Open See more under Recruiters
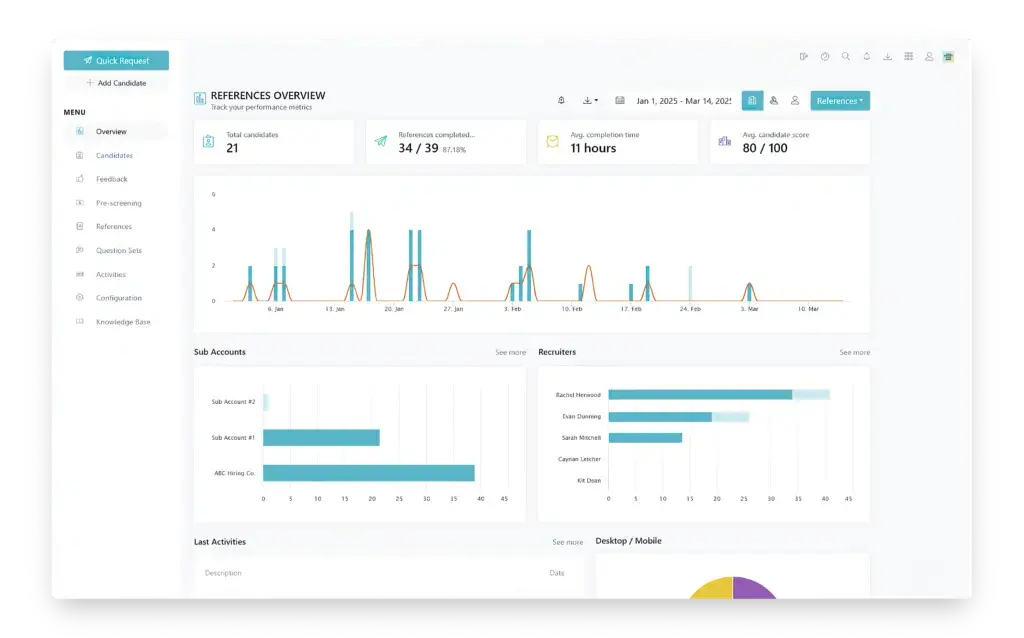Screen dimensions: 1024x638 coord(857,352)
